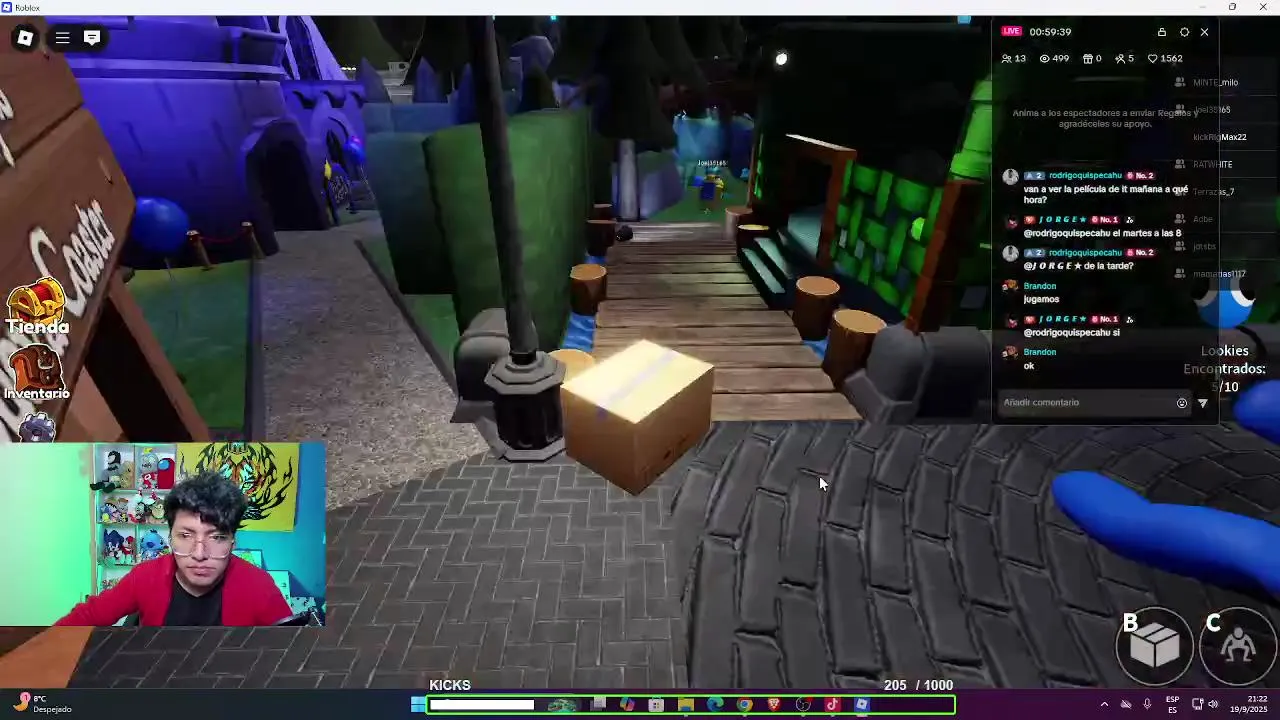Open the volume control in tray
Image resolution: width=1280 pixels, height=720 pixels.
pos(1213,704)
